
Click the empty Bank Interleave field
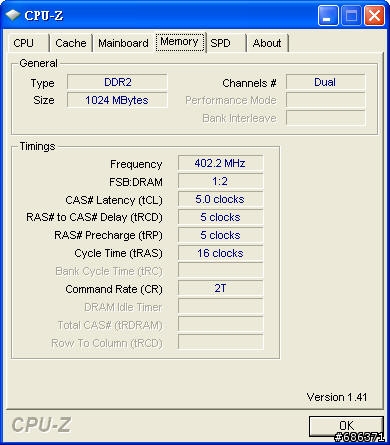pyautogui.click(x=325, y=118)
